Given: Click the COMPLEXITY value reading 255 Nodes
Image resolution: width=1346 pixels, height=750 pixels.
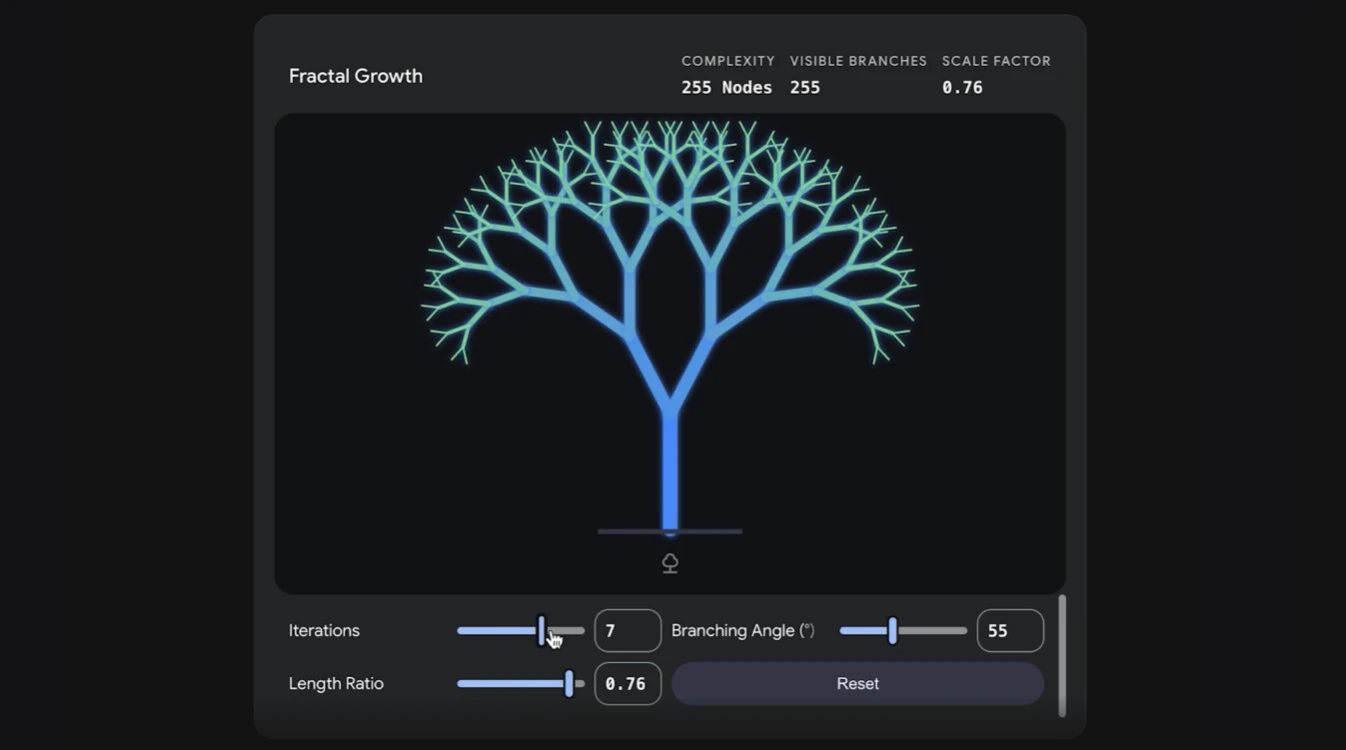Looking at the screenshot, I should (727, 87).
